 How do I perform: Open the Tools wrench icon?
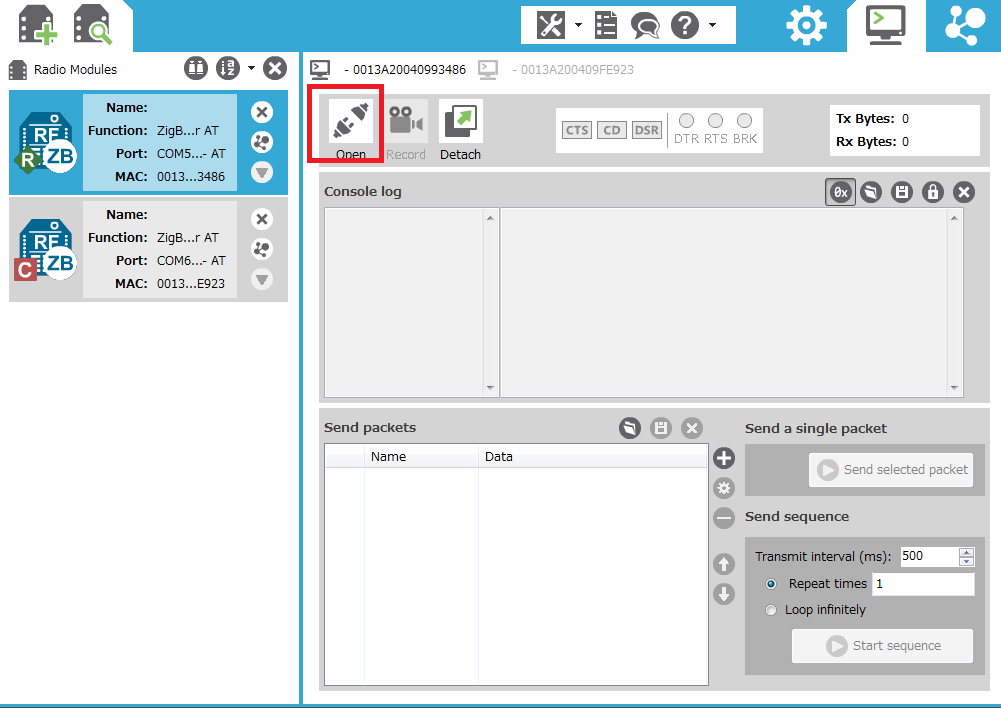tap(550, 26)
